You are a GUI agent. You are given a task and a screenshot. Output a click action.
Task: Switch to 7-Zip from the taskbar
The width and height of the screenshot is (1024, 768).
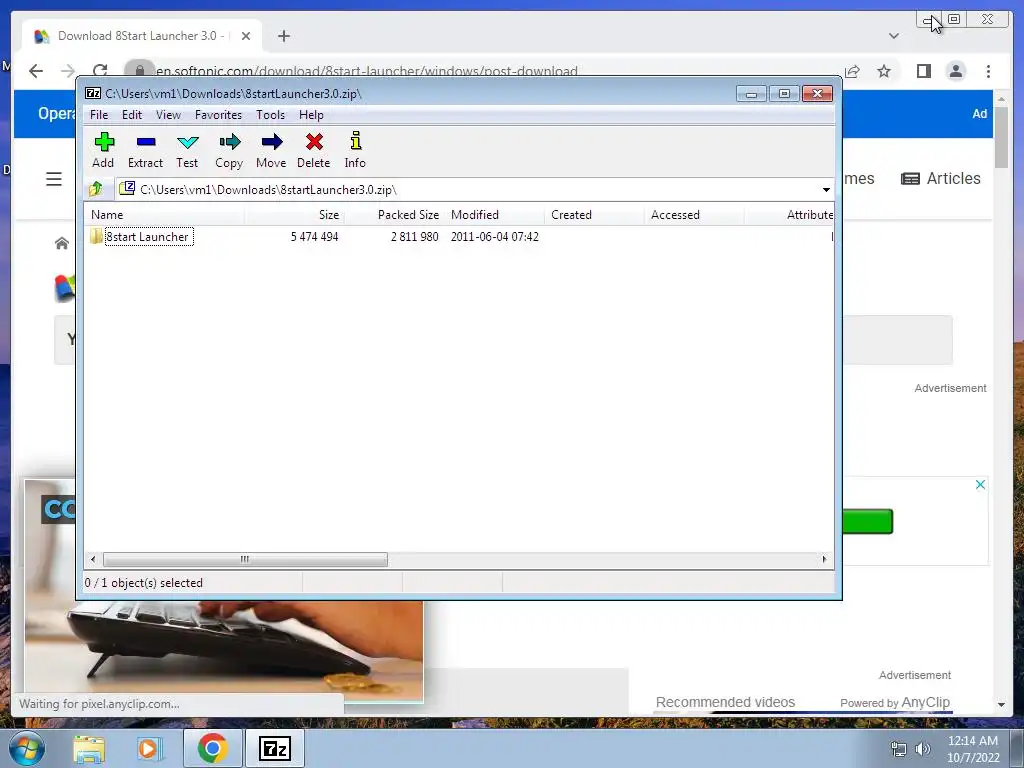point(275,748)
